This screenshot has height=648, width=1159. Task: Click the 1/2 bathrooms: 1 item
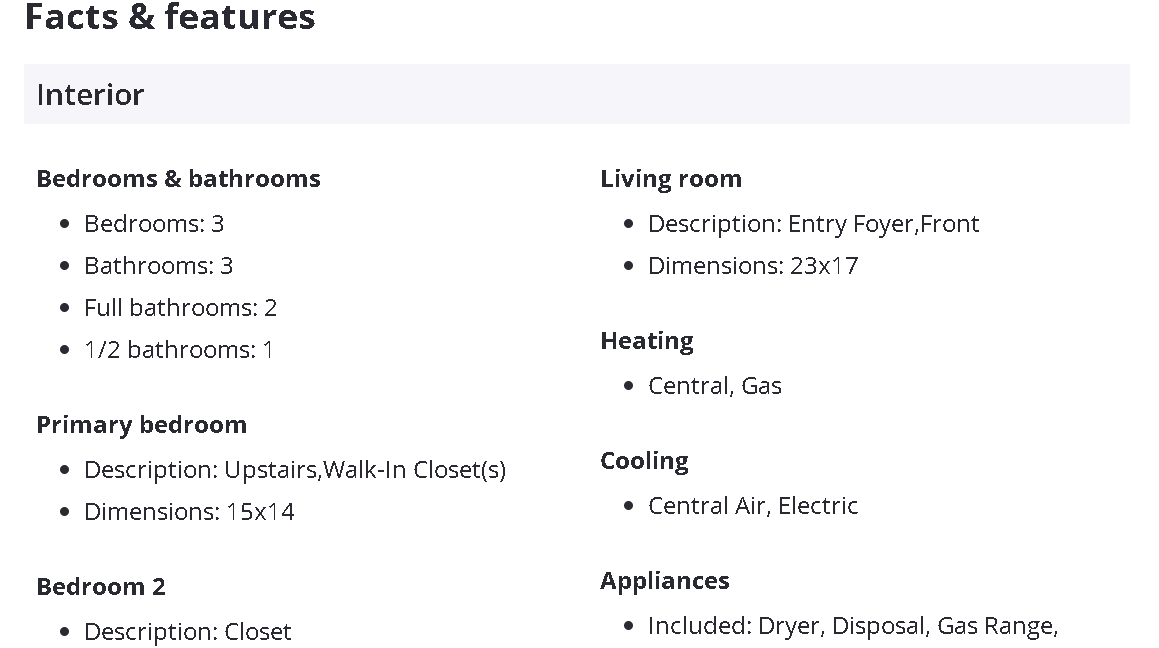178,350
